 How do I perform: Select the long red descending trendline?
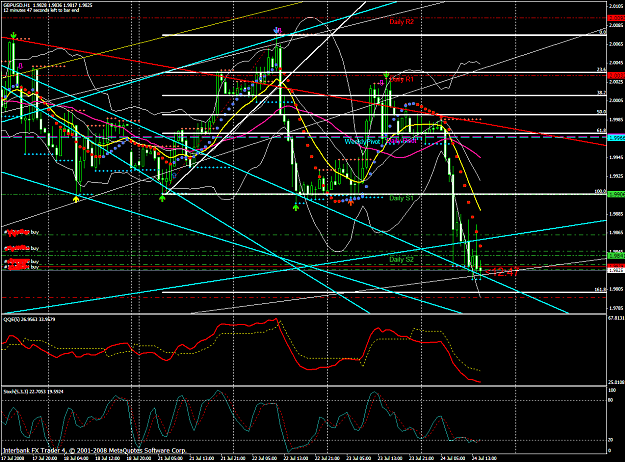point(303,90)
